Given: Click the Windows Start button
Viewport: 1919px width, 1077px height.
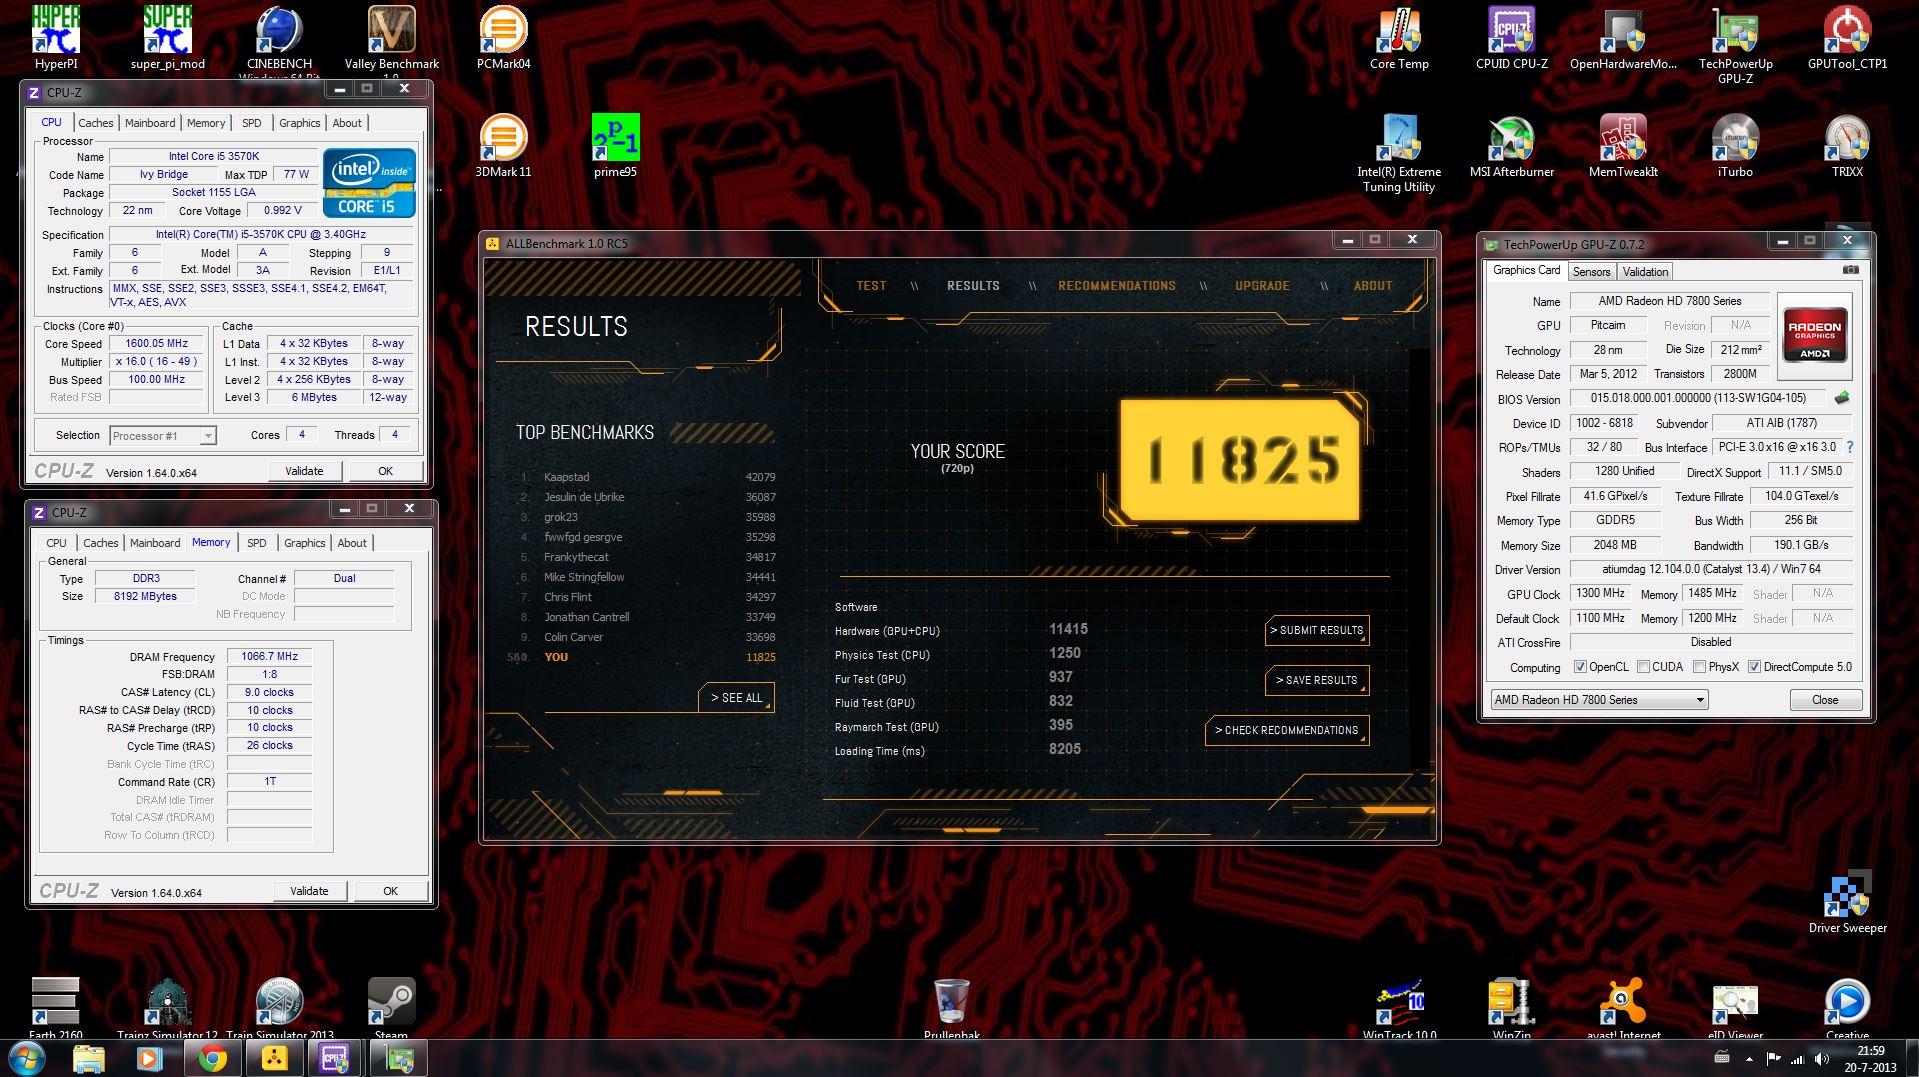Looking at the screenshot, I should [26, 1058].
